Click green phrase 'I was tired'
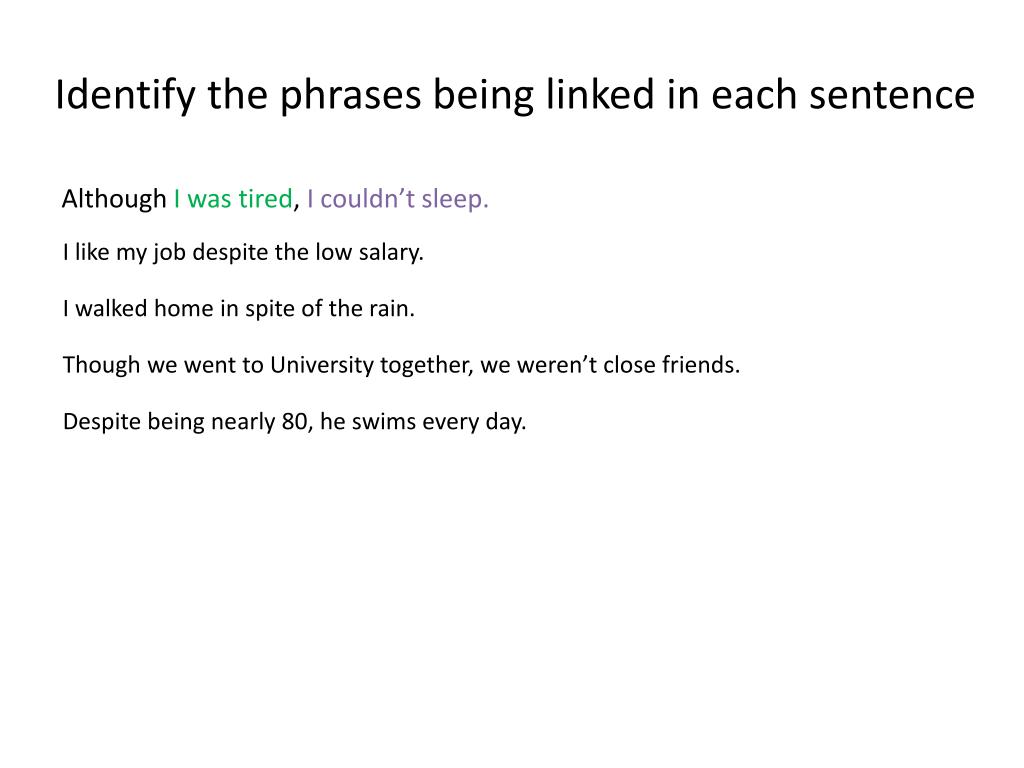 click(233, 199)
